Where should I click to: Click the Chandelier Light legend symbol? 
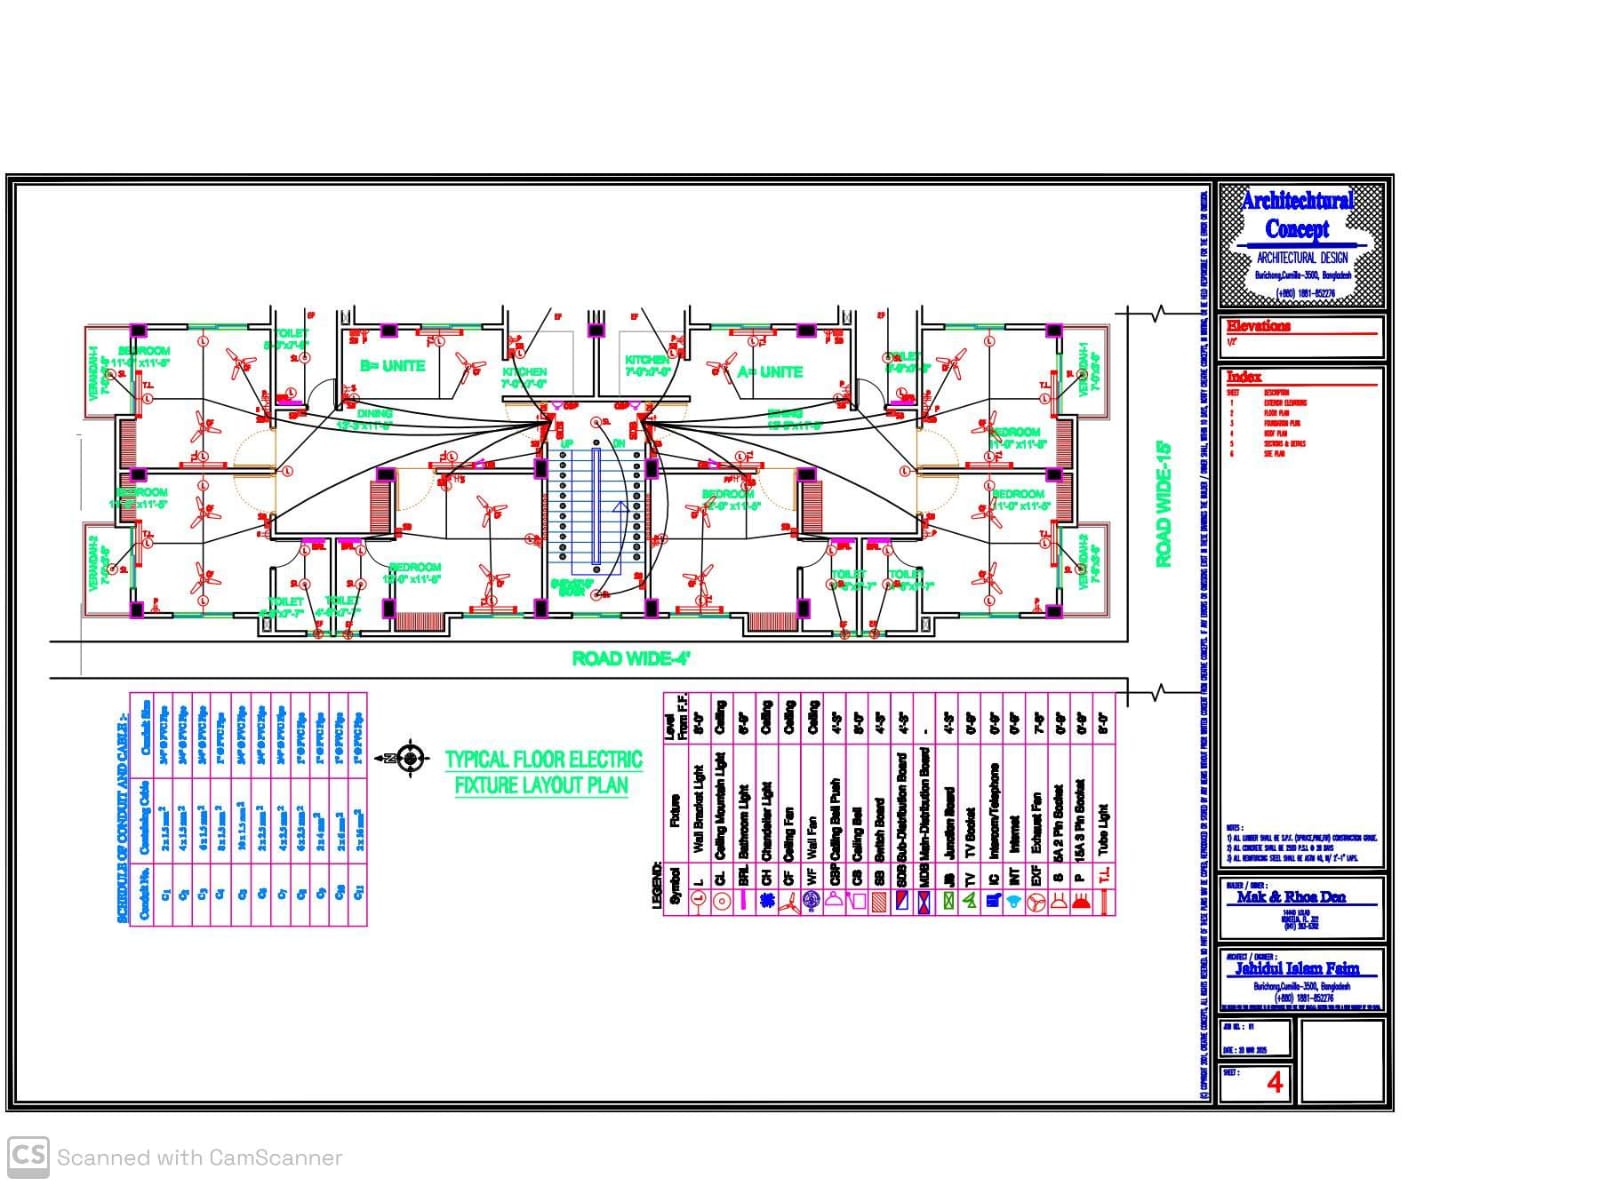tap(768, 900)
